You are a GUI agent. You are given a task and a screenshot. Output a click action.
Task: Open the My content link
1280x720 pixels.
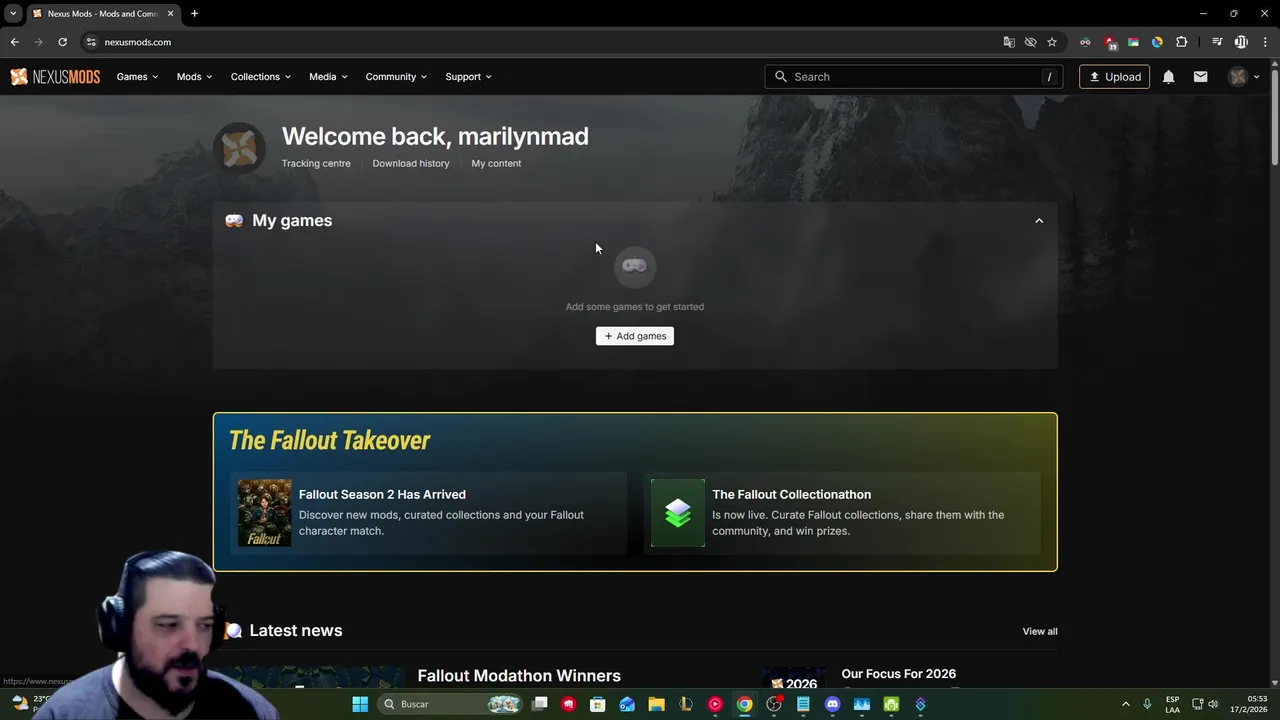tap(496, 163)
